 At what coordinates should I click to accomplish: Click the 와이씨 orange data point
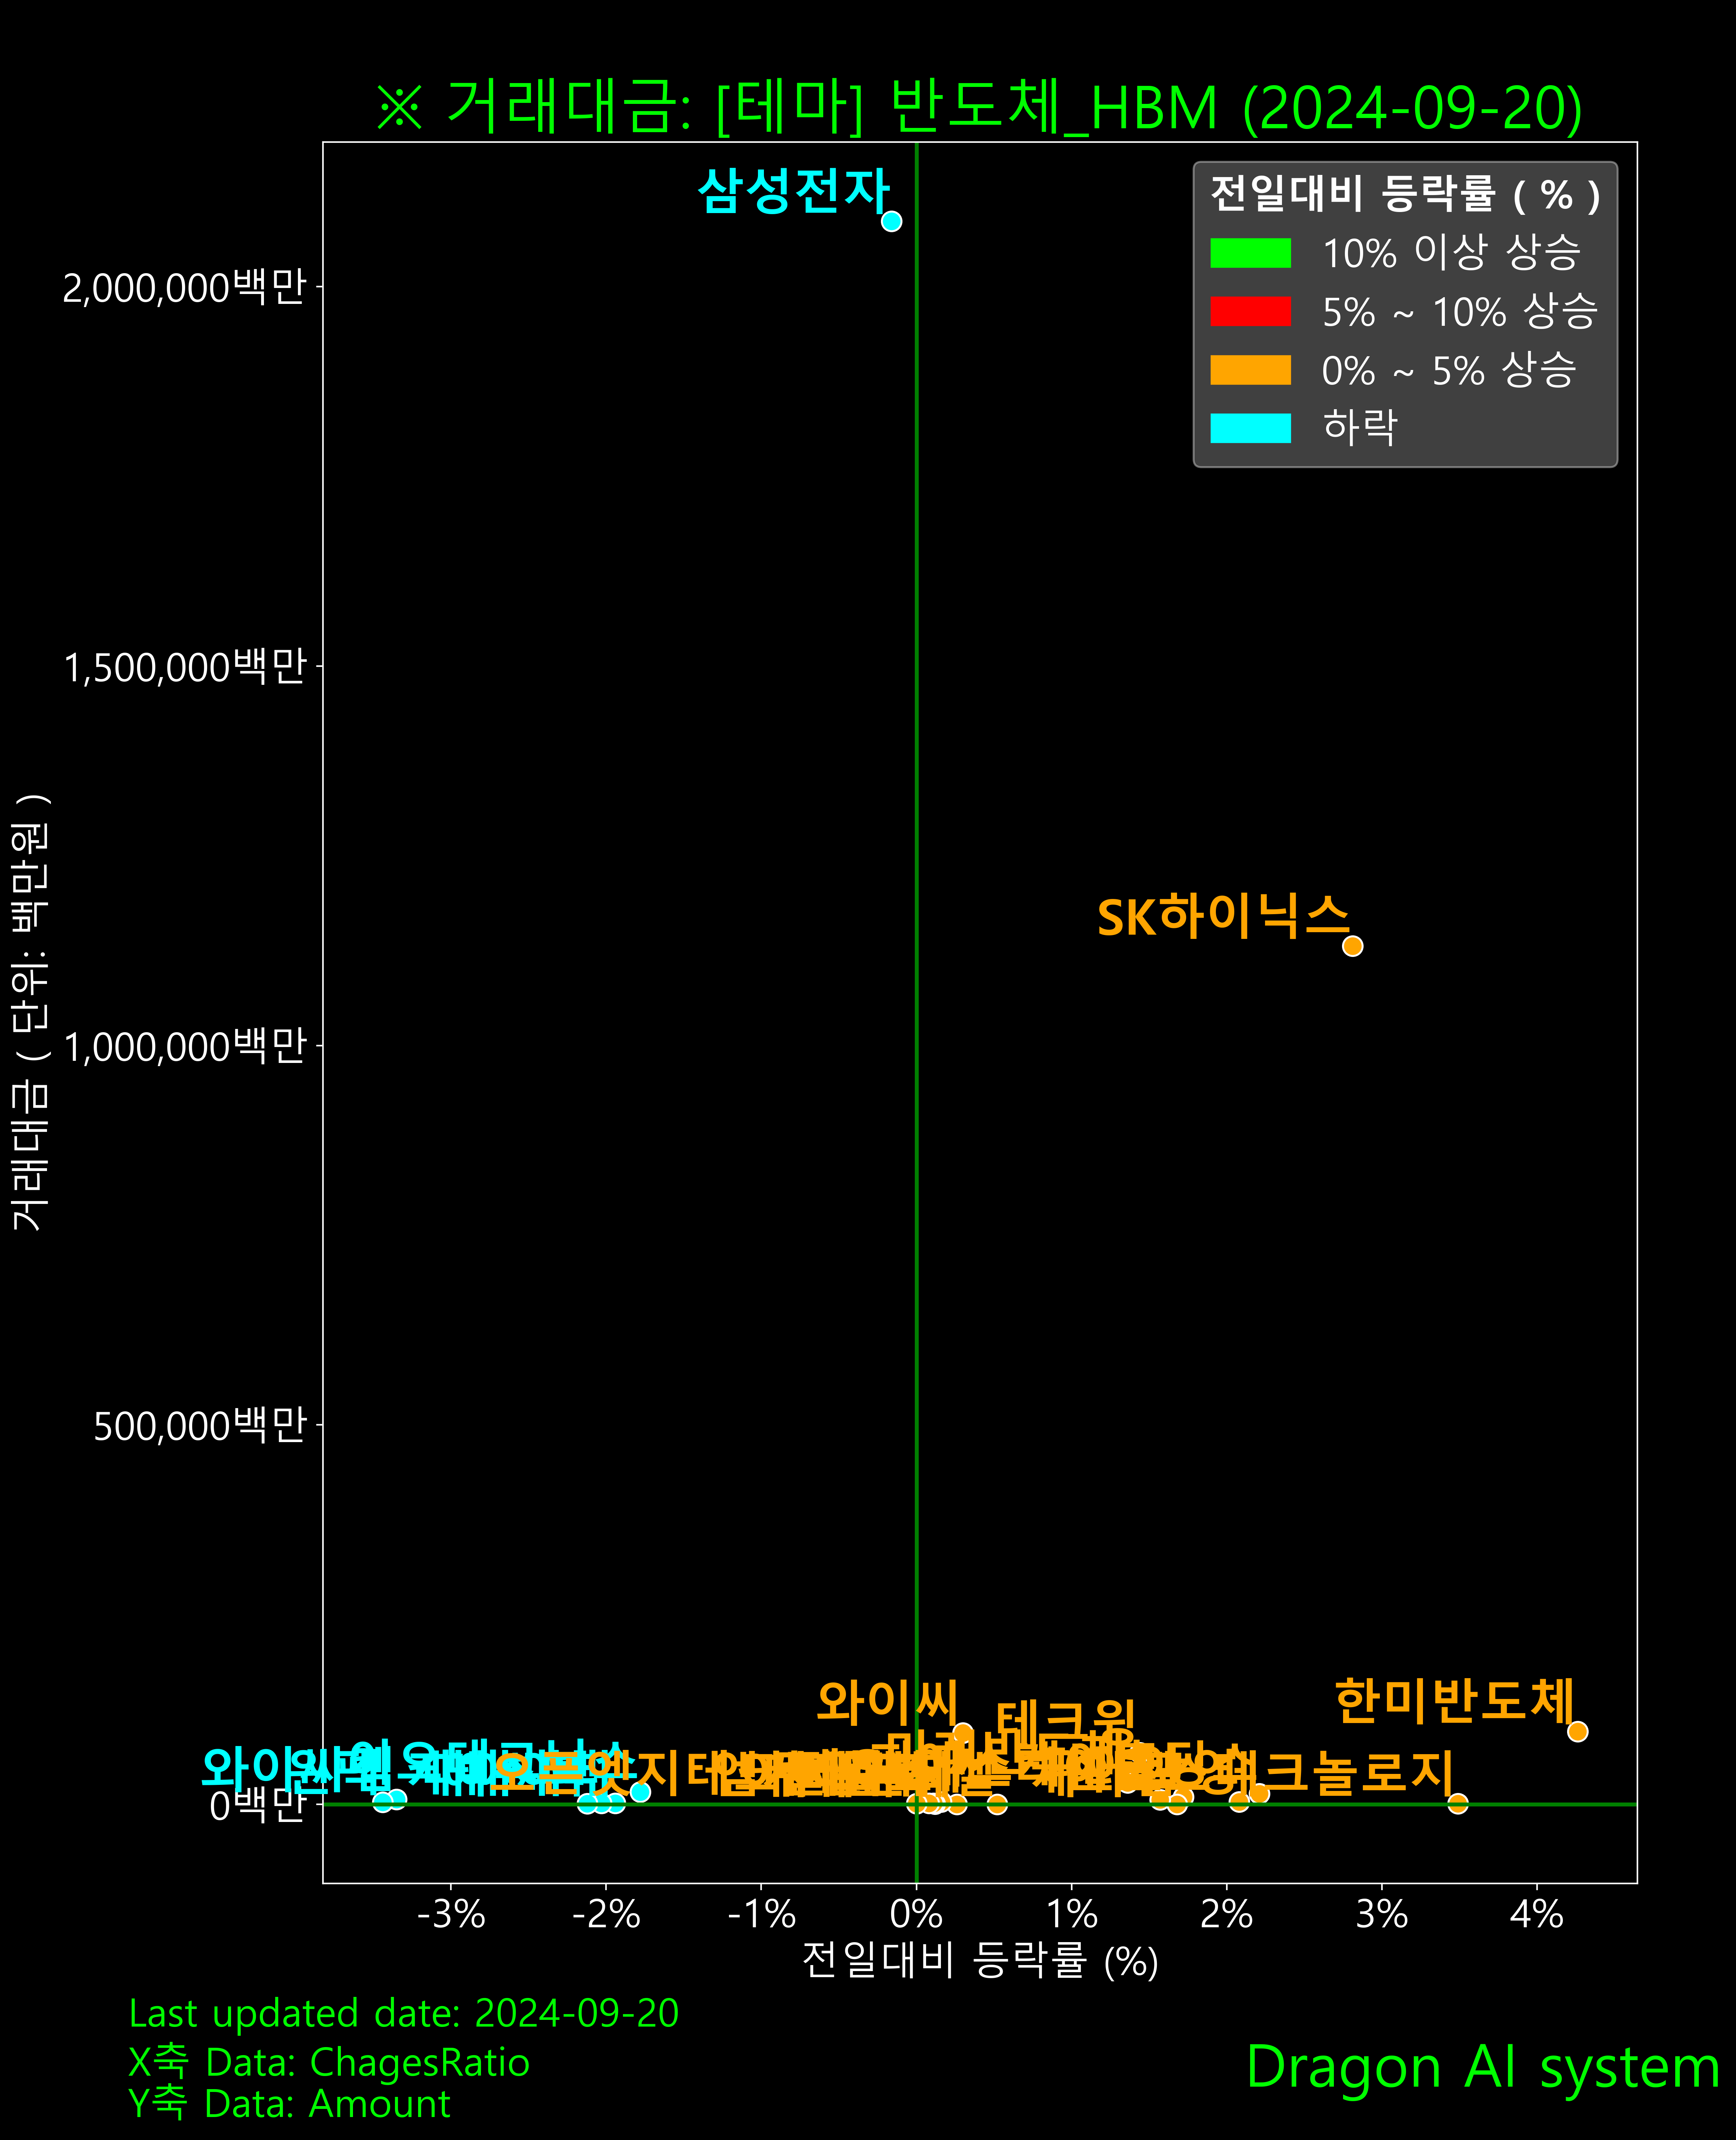(x=962, y=1733)
